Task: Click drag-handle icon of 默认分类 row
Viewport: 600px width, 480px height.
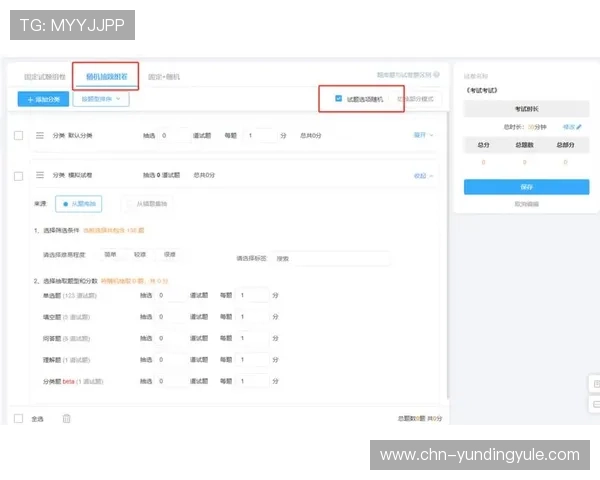Action: 40,136
